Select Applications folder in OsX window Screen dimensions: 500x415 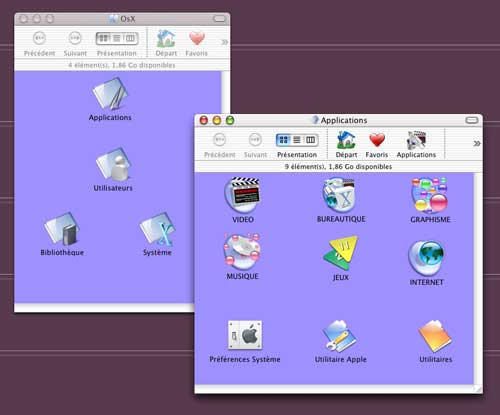(110, 94)
